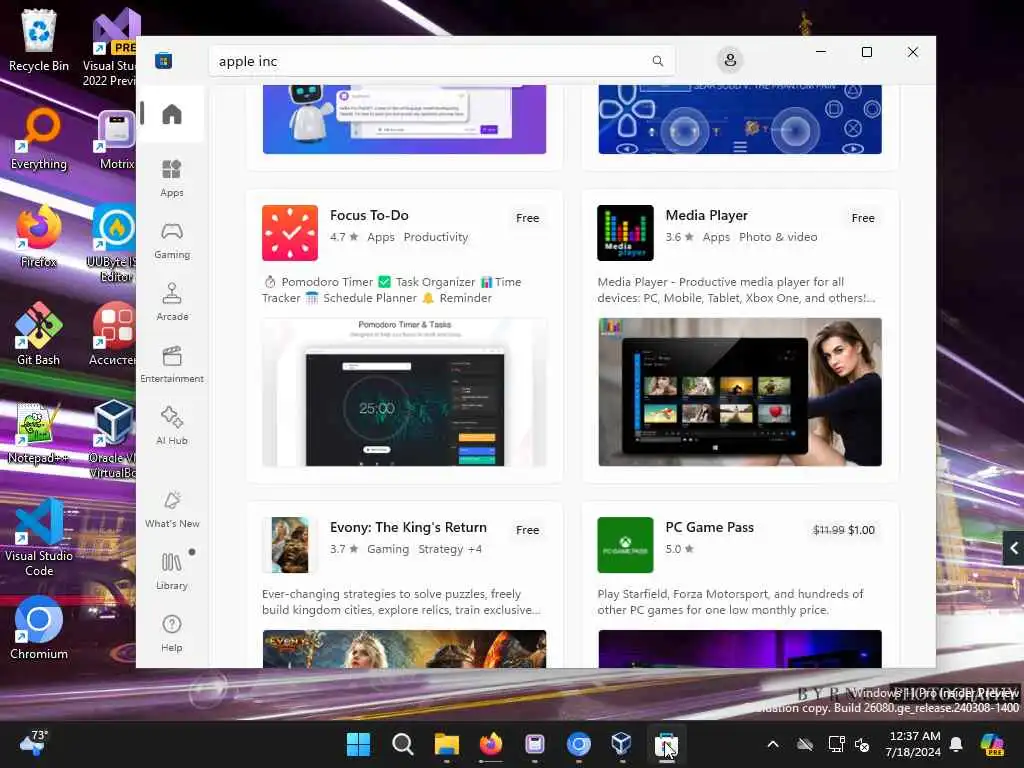Click 'Productivity' category text under Focus To-Do
The height and width of the screenshot is (768, 1024).
point(436,237)
